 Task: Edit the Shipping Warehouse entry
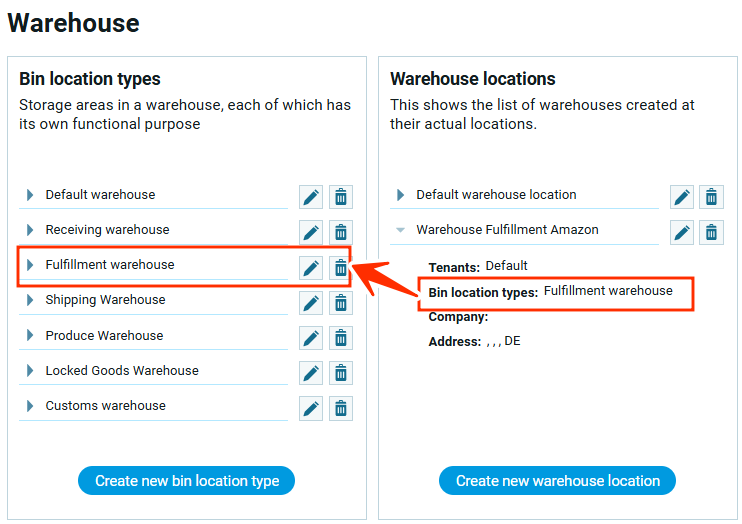311,303
